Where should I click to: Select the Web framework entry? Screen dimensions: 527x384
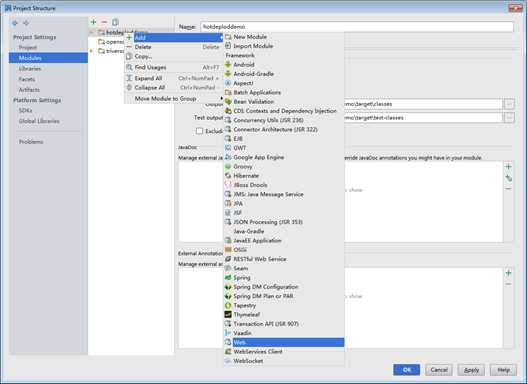click(x=284, y=342)
